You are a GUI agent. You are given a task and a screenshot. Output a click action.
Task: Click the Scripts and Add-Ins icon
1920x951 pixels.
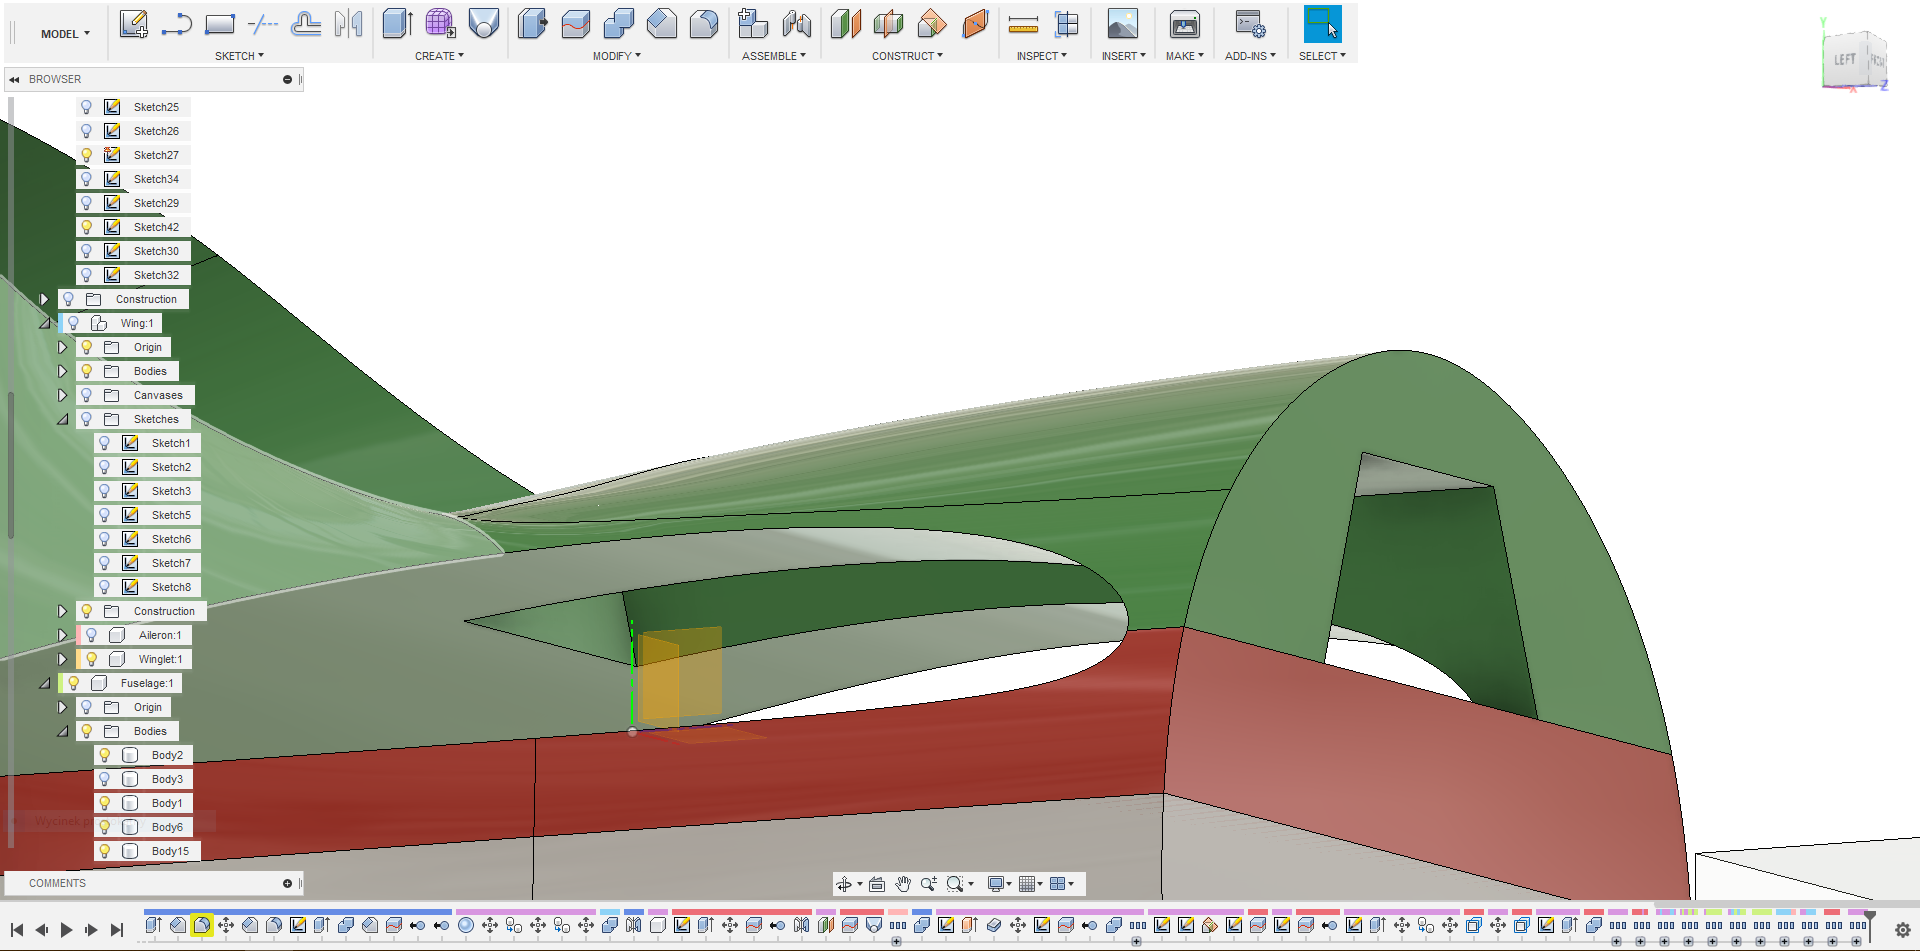[x=1250, y=24]
